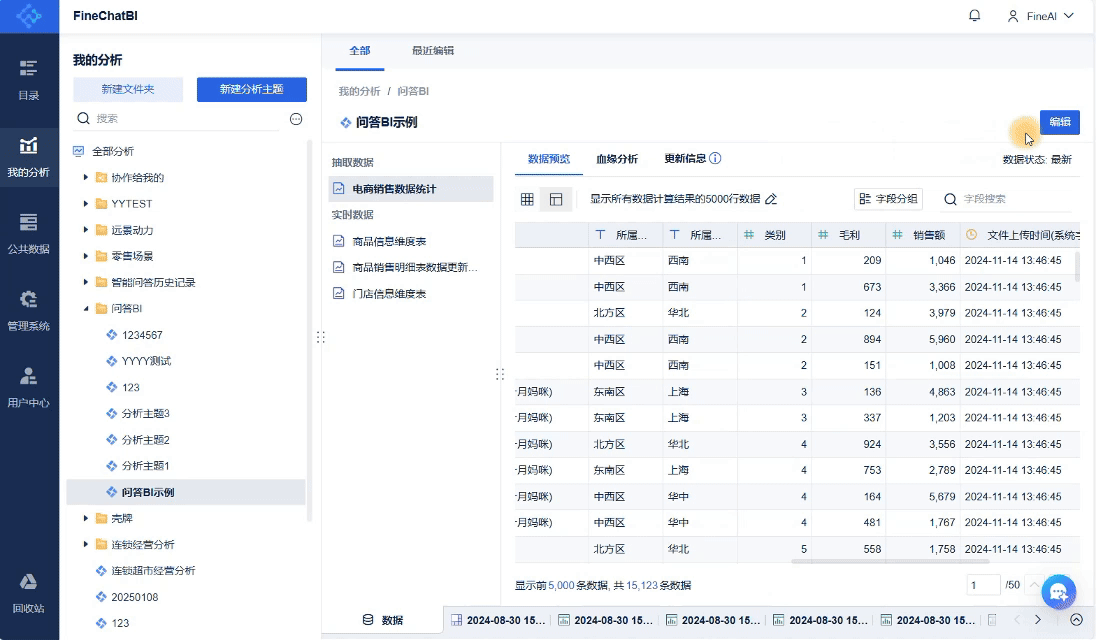Expand the 连锁经营分析 folder
This screenshot has width=1096, height=640.
coord(86,545)
